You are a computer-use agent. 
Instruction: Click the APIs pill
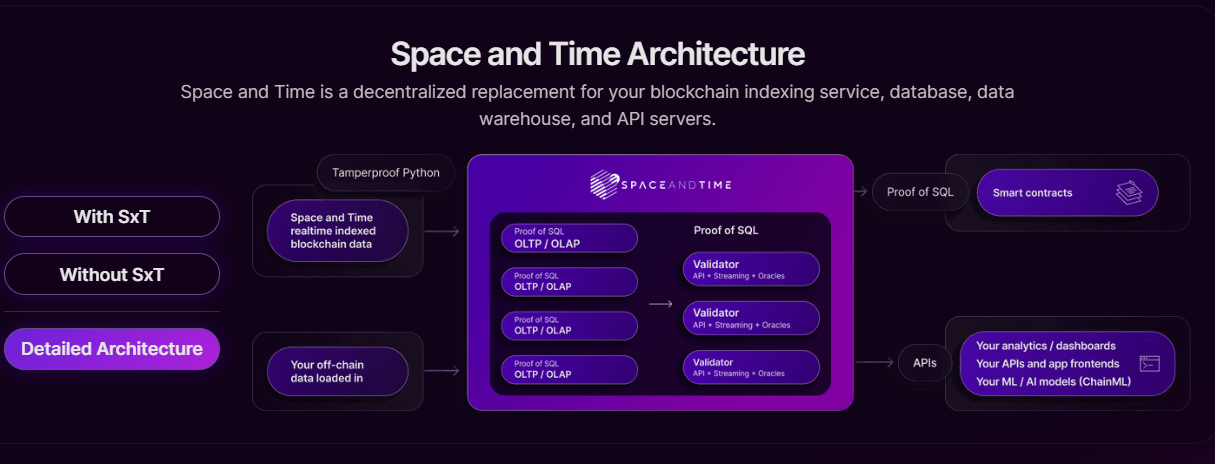tap(925, 363)
